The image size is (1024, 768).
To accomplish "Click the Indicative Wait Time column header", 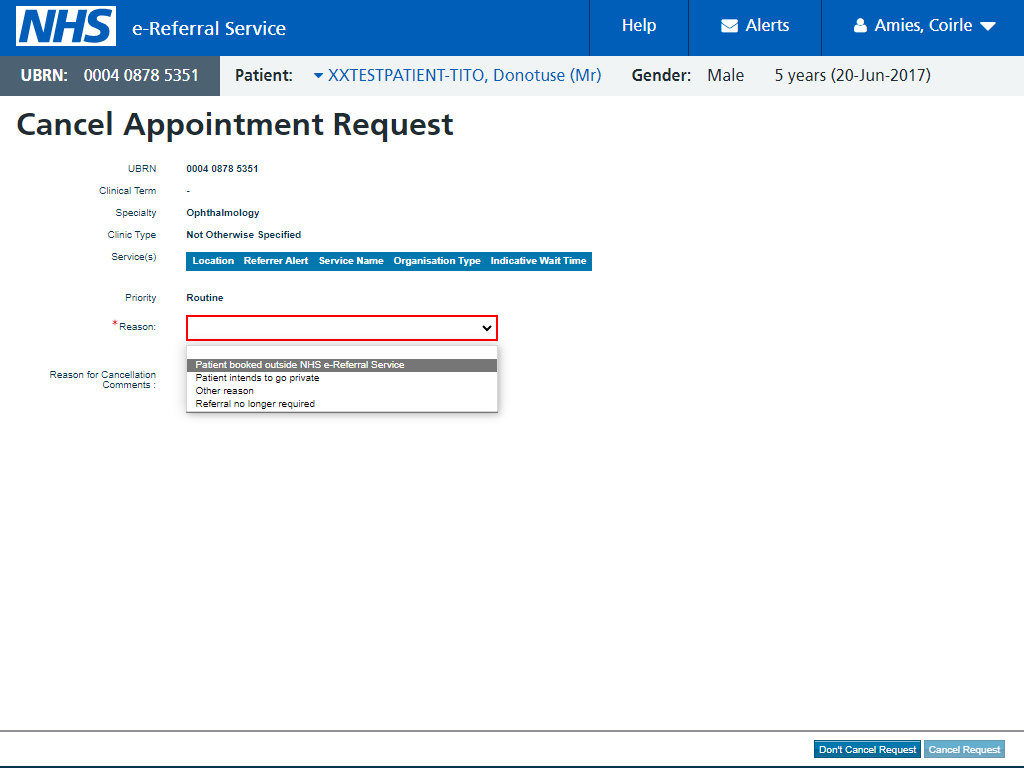I will tap(538, 261).
